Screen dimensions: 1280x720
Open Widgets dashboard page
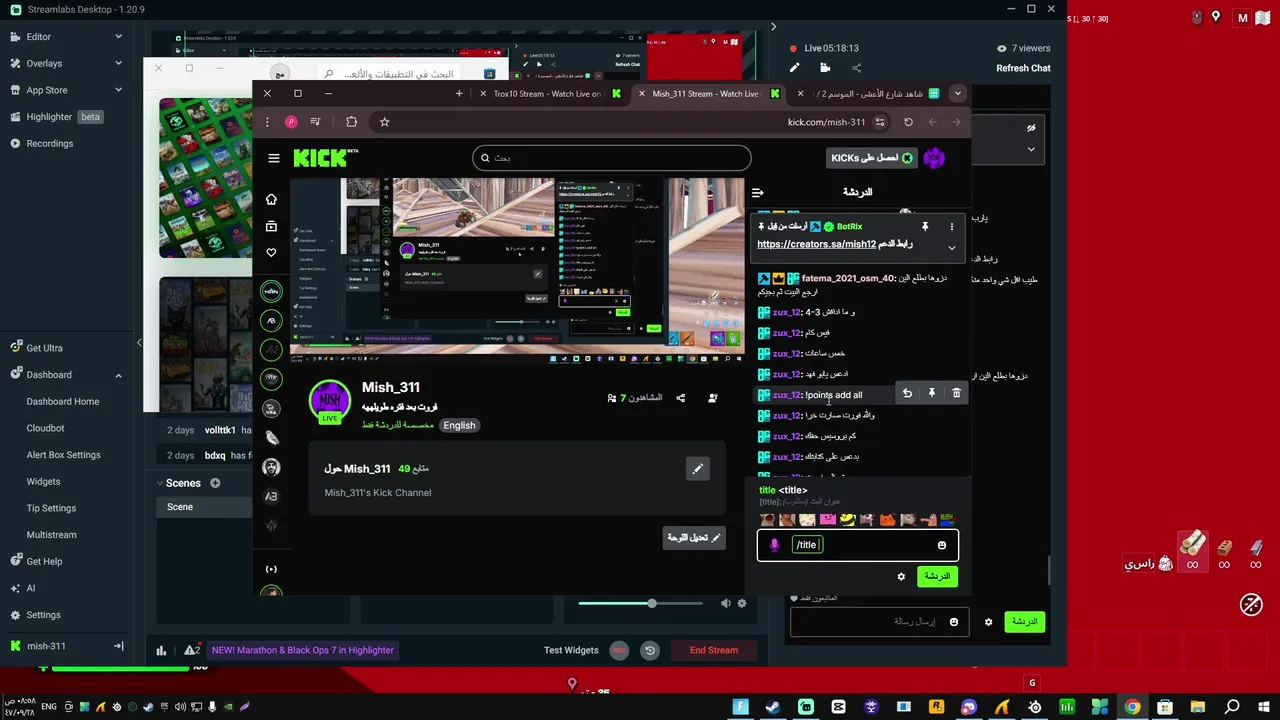(44, 481)
